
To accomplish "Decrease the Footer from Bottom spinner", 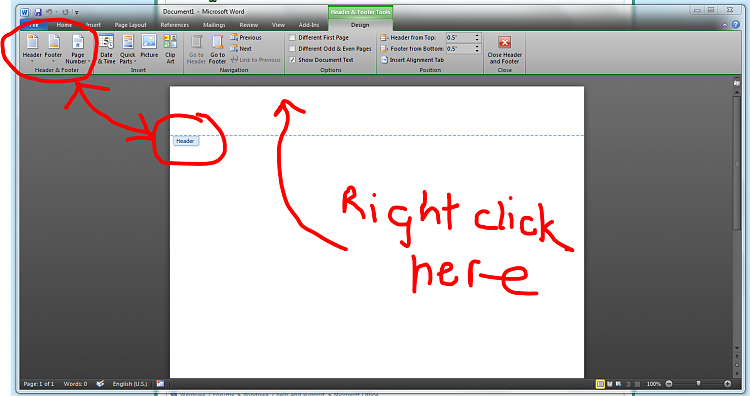I will pos(477,51).
